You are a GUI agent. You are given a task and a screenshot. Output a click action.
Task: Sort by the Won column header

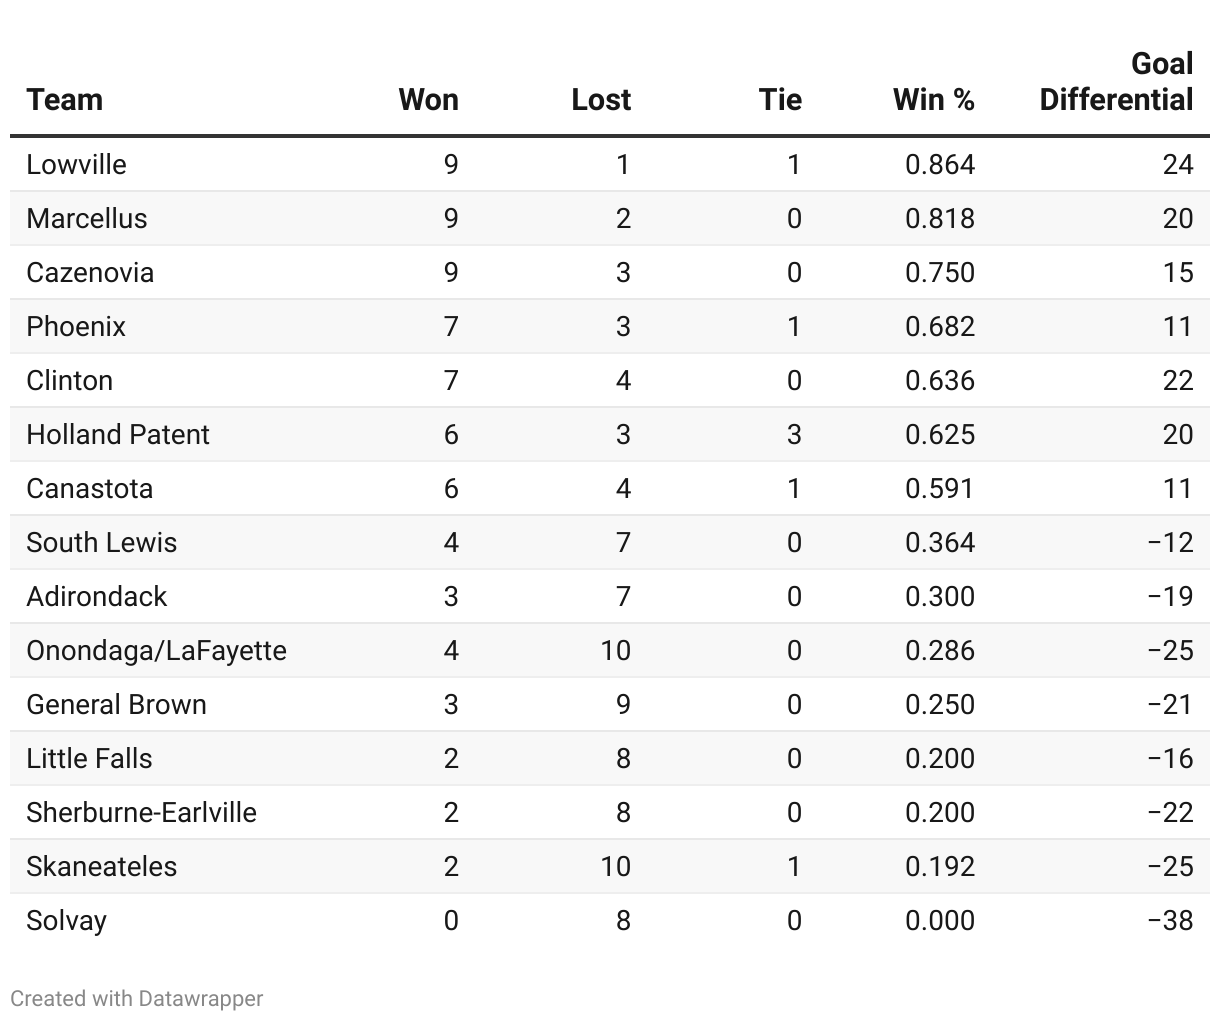coord(428,100)
